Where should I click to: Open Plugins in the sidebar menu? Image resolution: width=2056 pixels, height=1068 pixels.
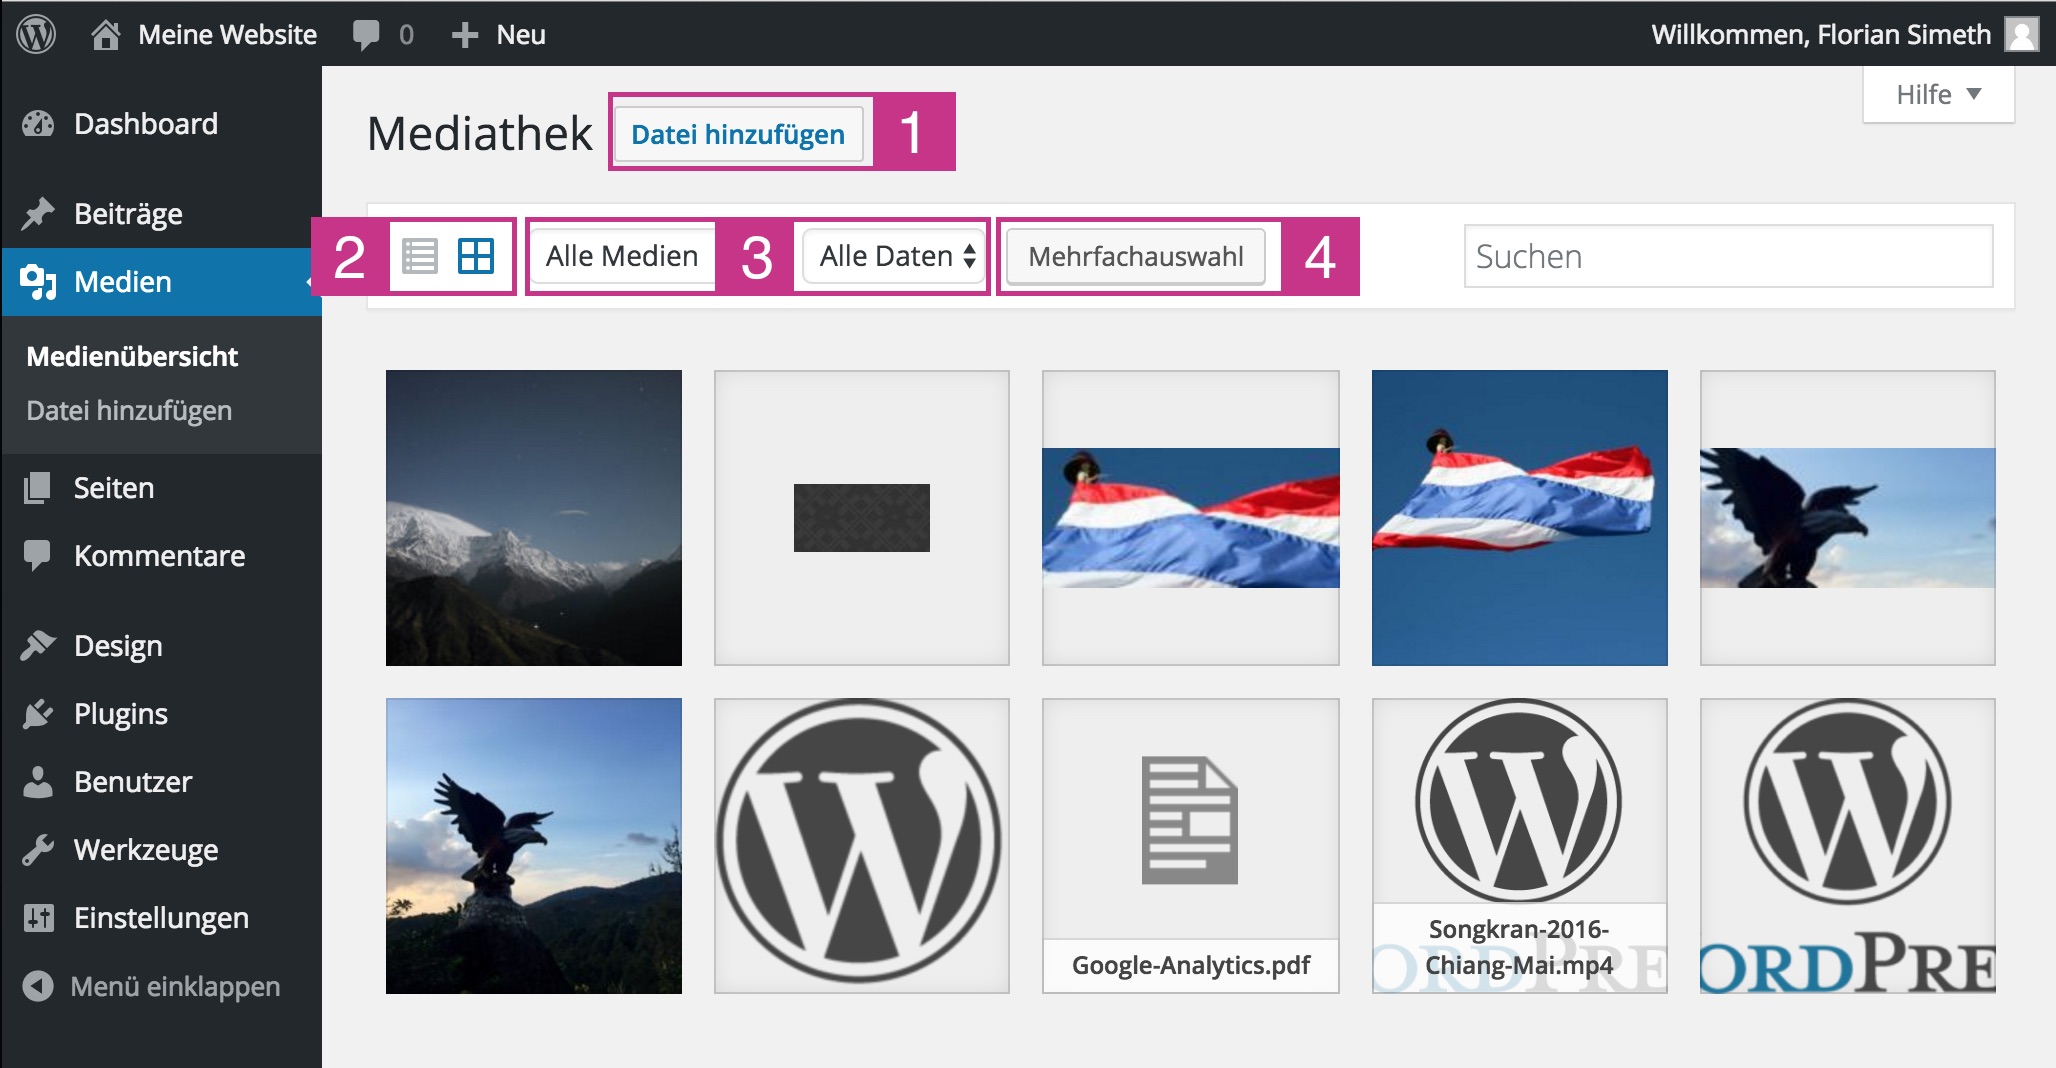click(120, 714)
